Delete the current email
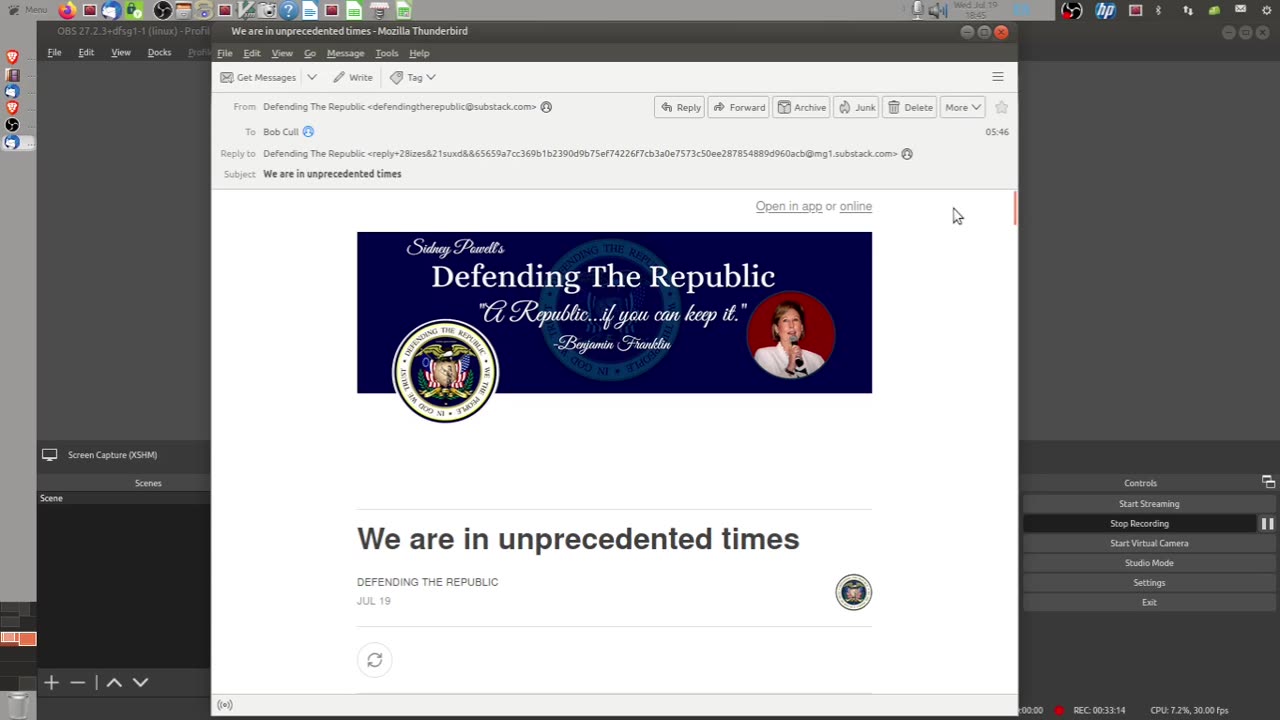Image resolution: width=1280 pixels, height=720 pixels. (910, 107)
